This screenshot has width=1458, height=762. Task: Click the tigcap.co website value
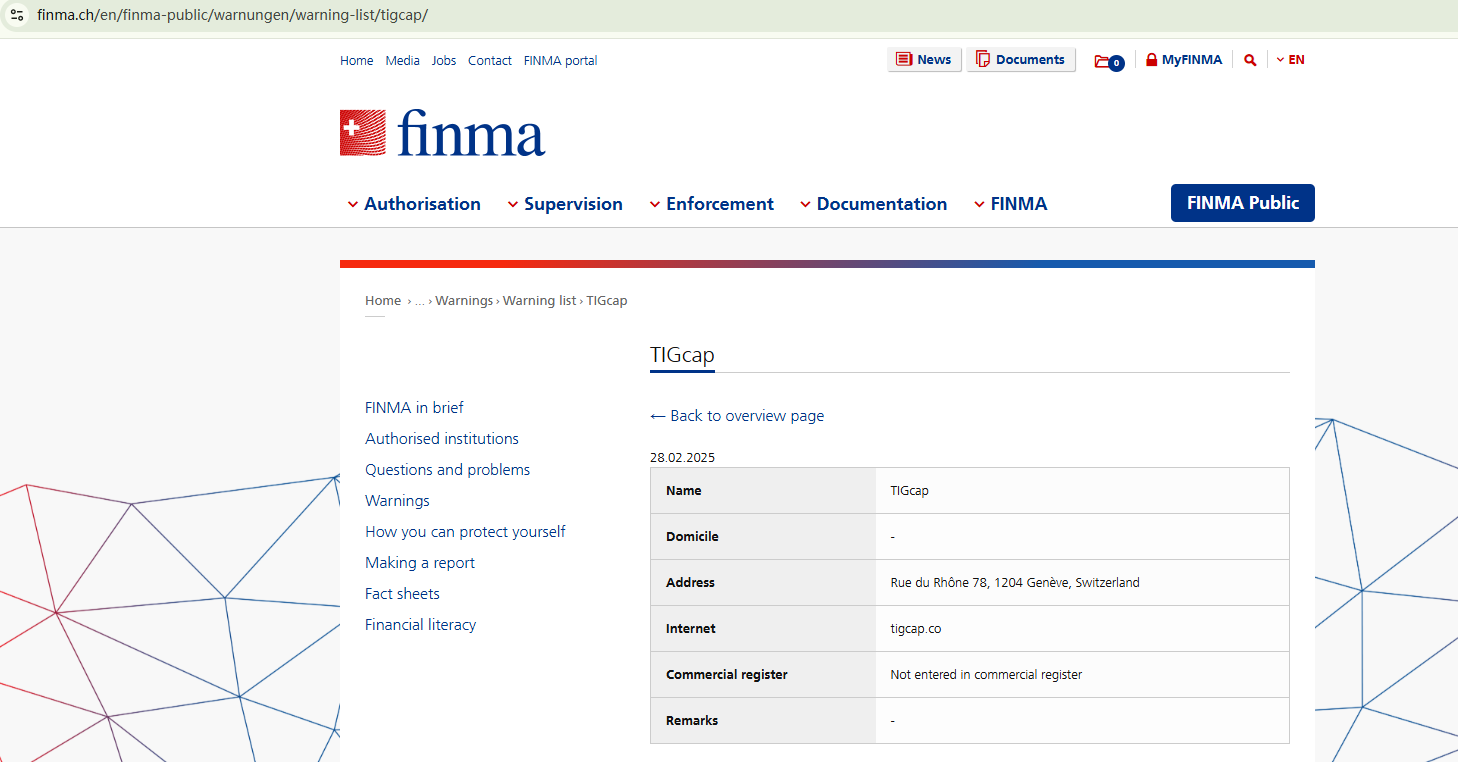[x=916, y=629]
